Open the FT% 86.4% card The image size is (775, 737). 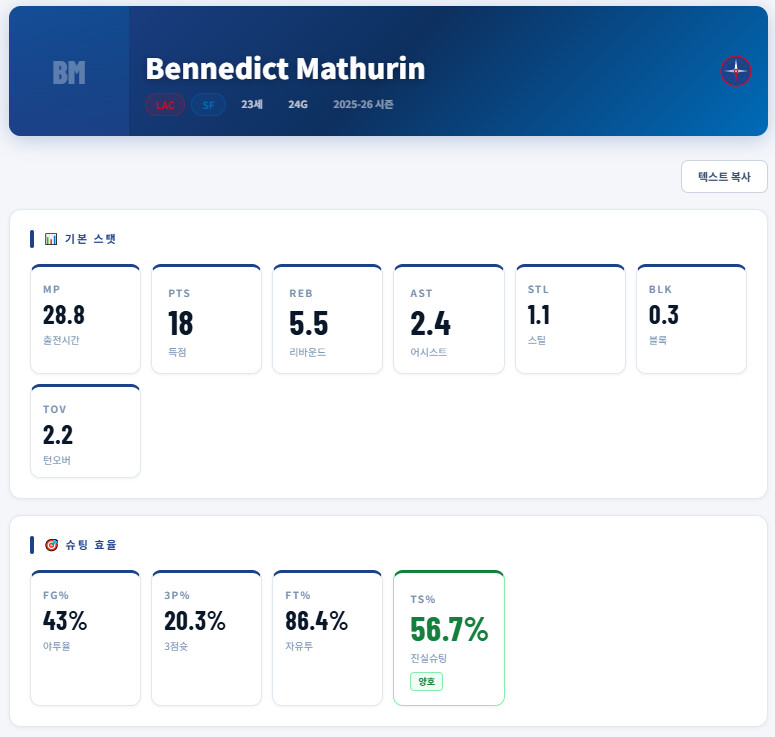tap(327, 638)
